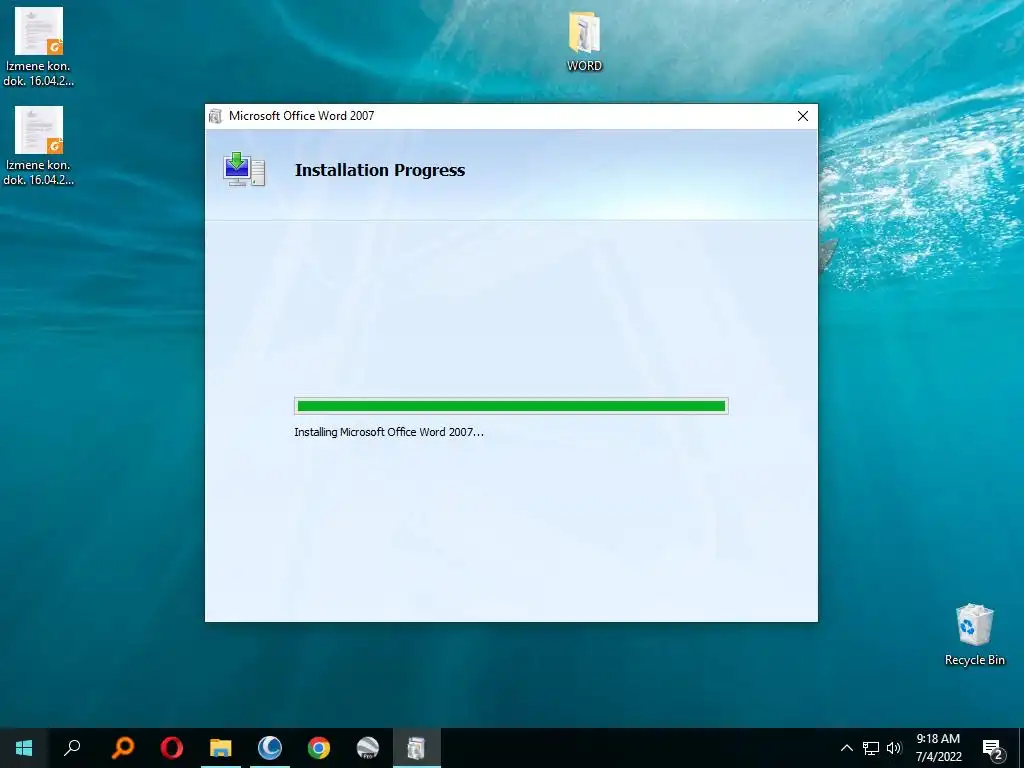Click the 'Installing Microsoft Office Word 2007...' status text
Viewport: 1024px width, 768px height.
click(389, 432)
